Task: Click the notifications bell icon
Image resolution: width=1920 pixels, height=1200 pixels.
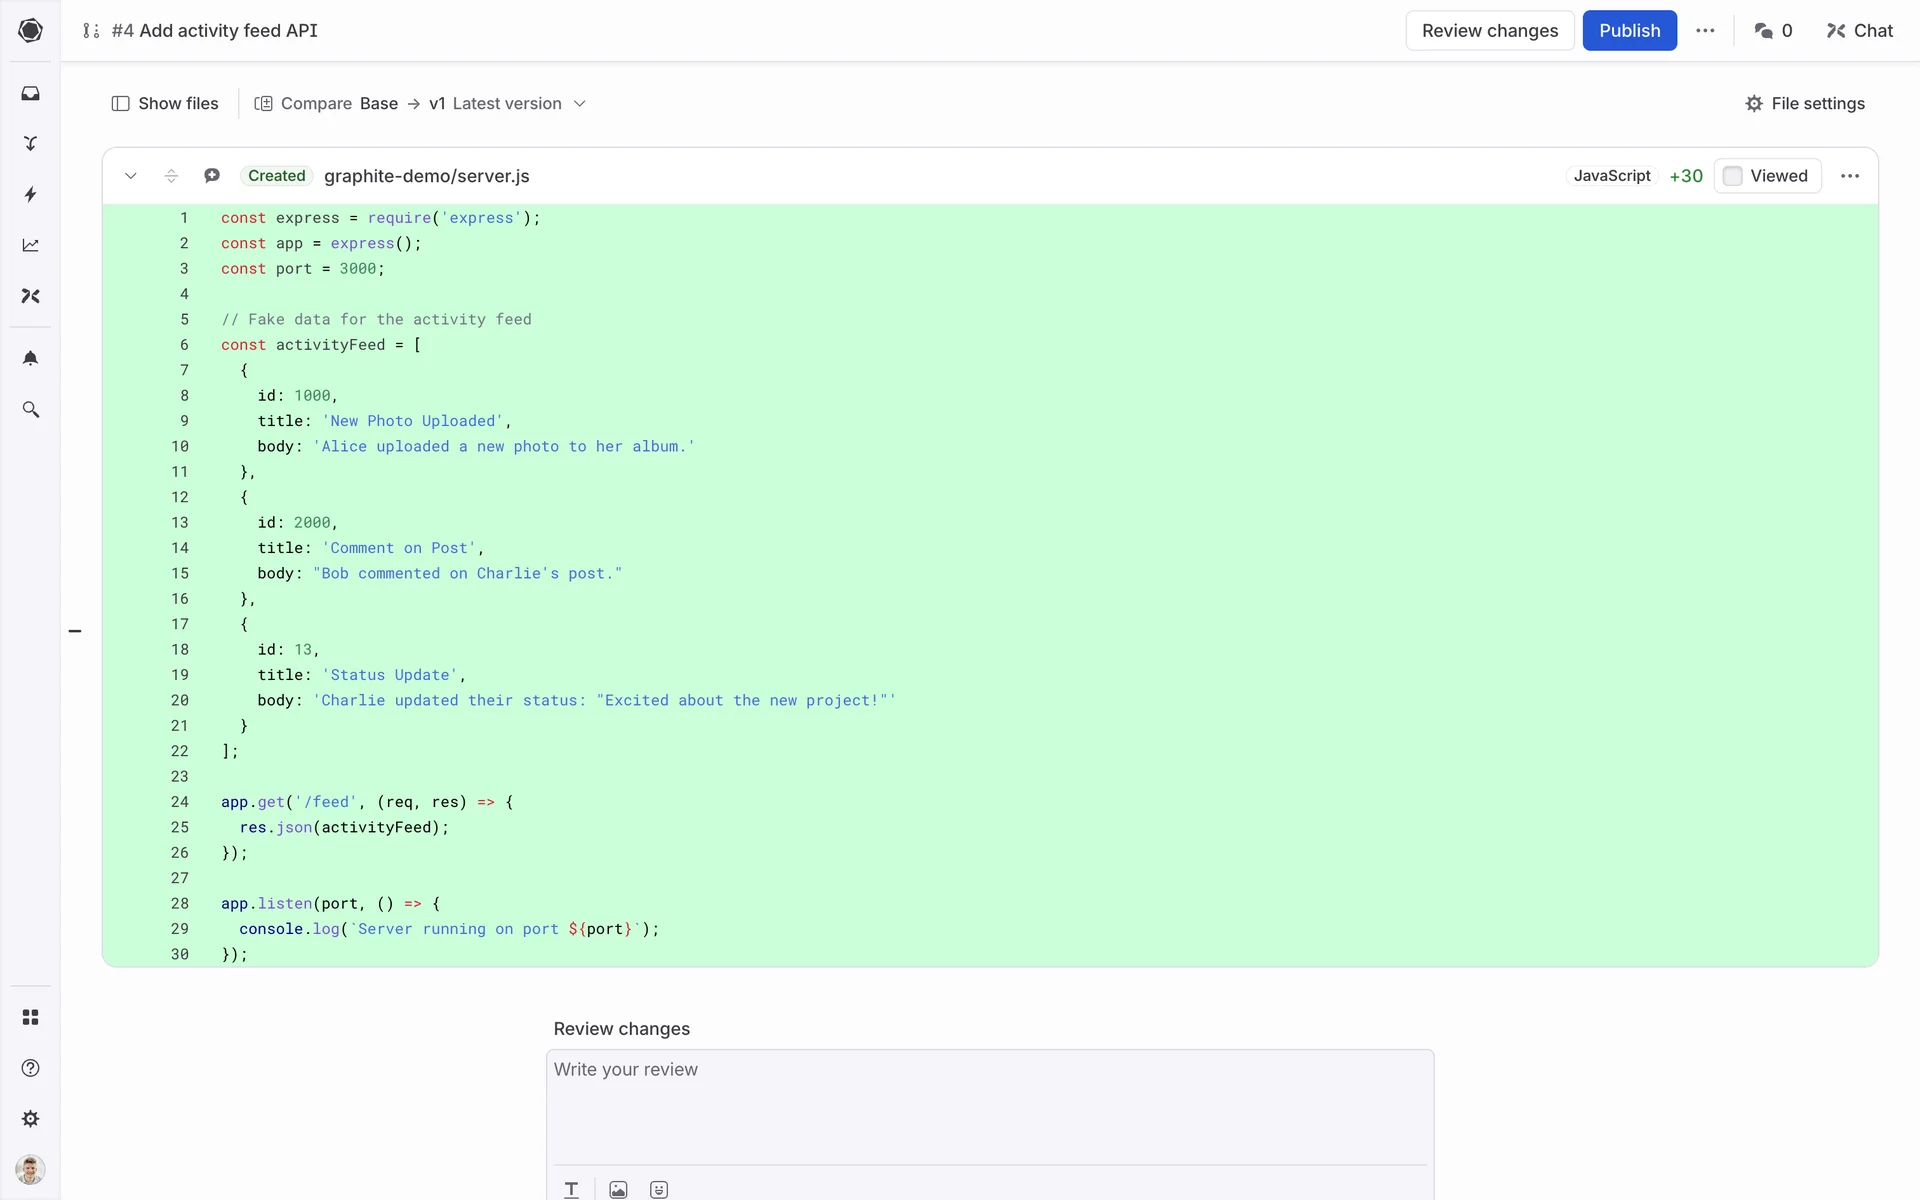Action: (30, 358)
